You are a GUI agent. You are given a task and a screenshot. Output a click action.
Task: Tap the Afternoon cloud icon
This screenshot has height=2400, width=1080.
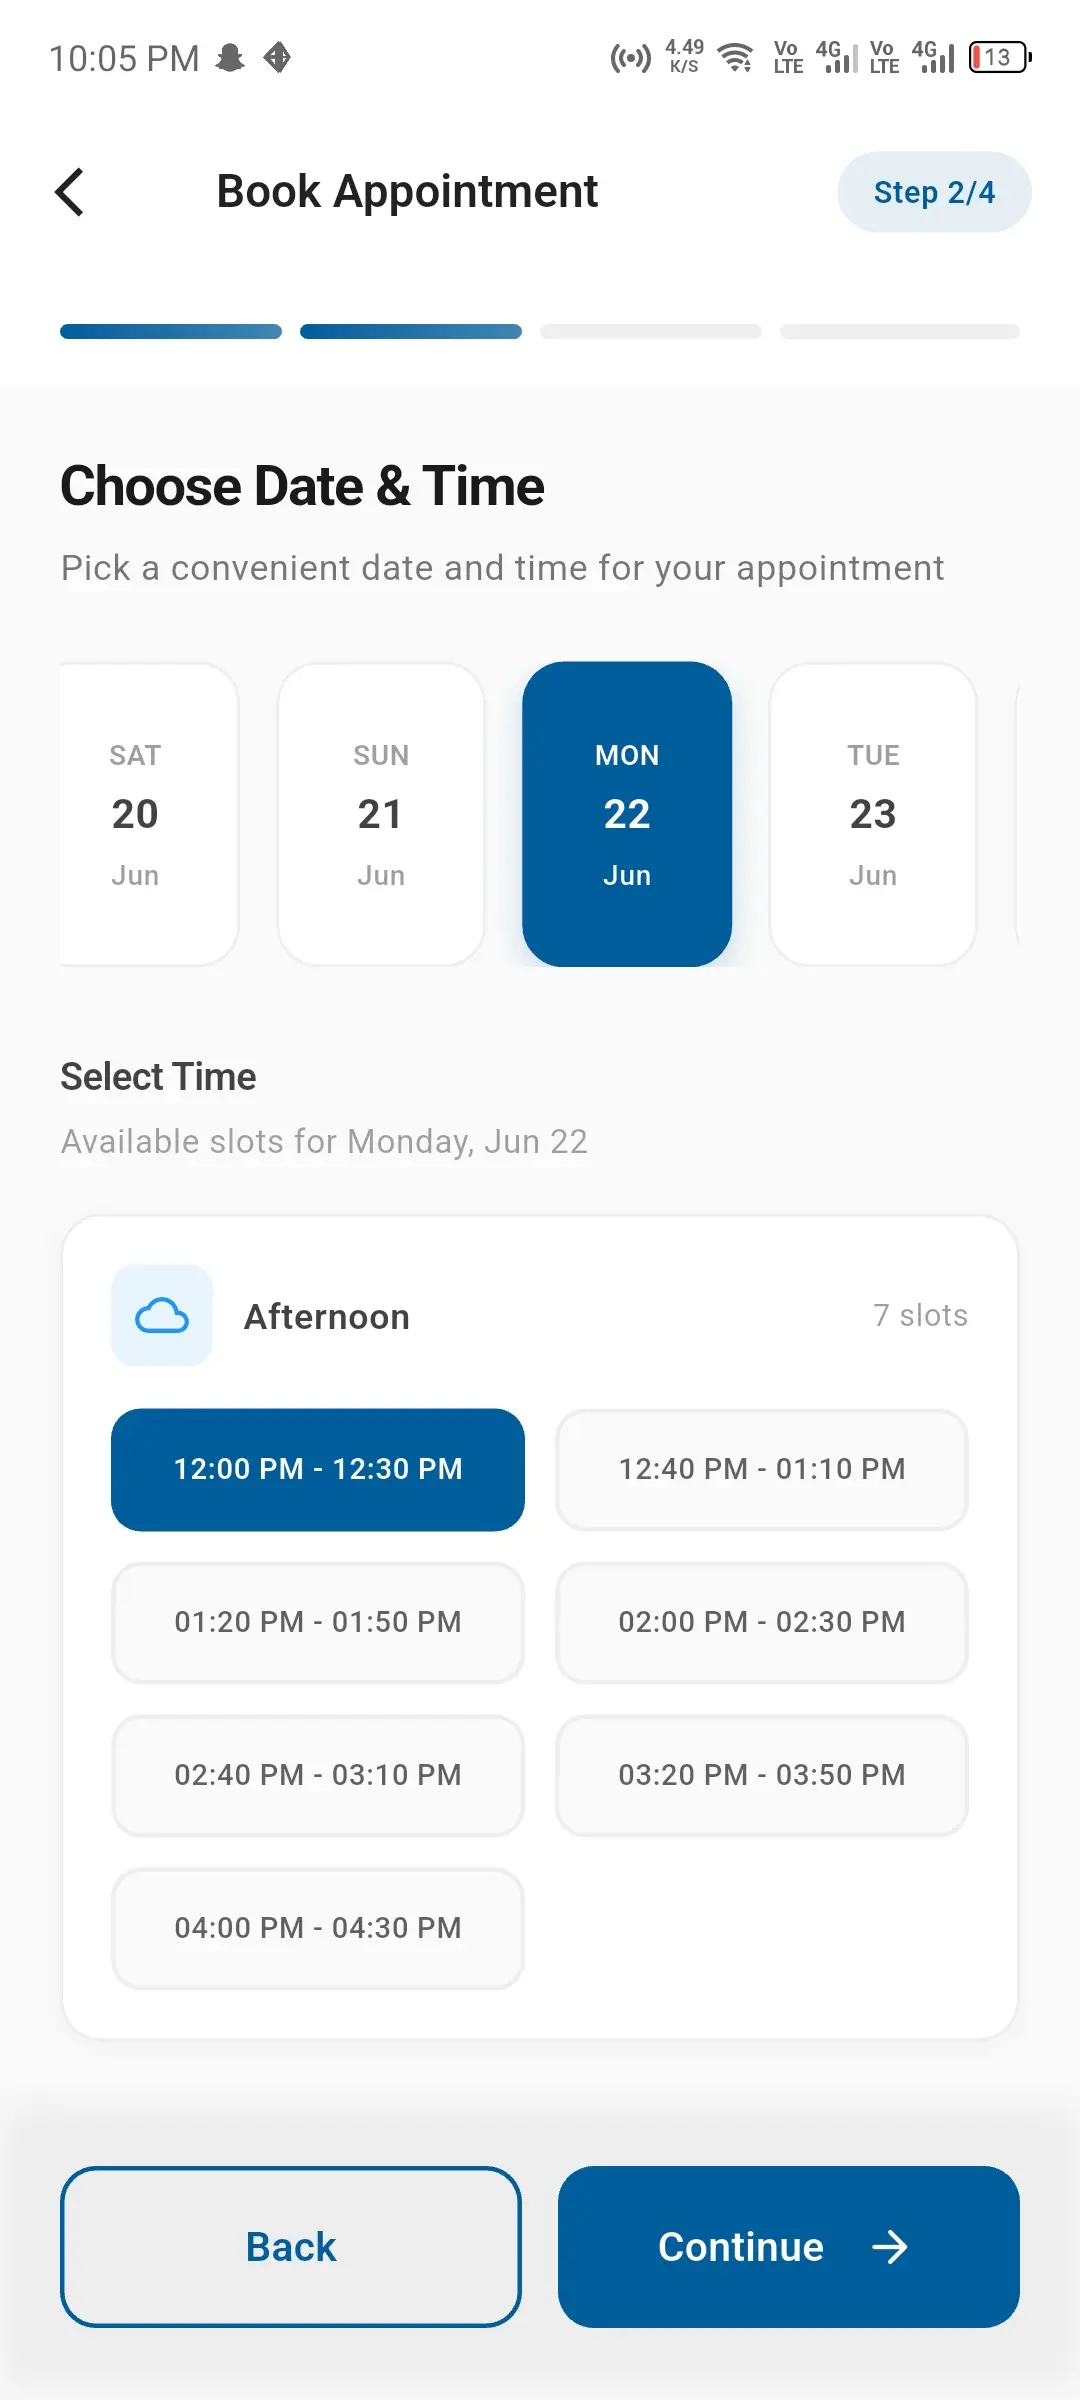[x=162, y=1316]
